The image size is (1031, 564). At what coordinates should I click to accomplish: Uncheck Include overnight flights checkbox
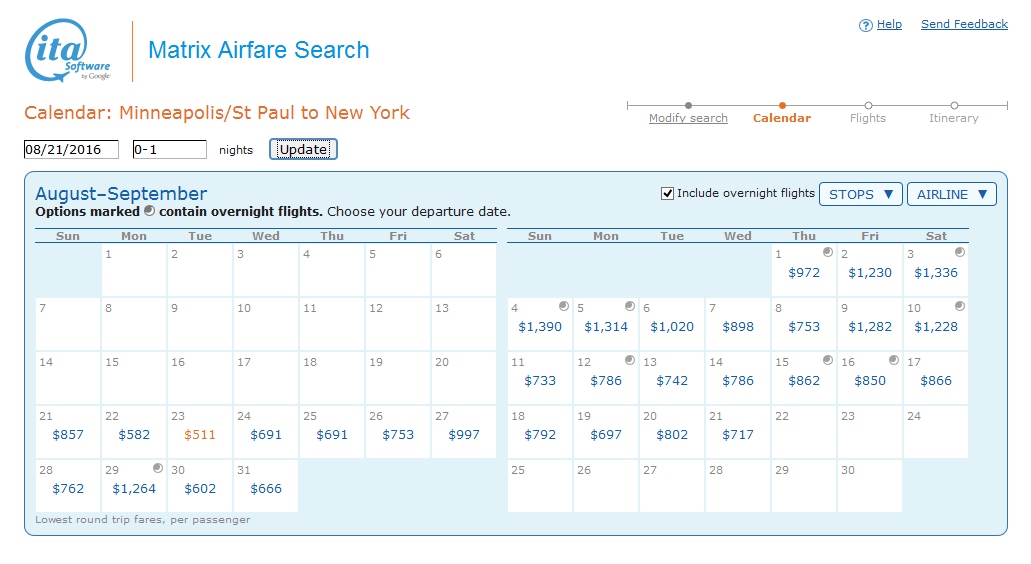668,193
